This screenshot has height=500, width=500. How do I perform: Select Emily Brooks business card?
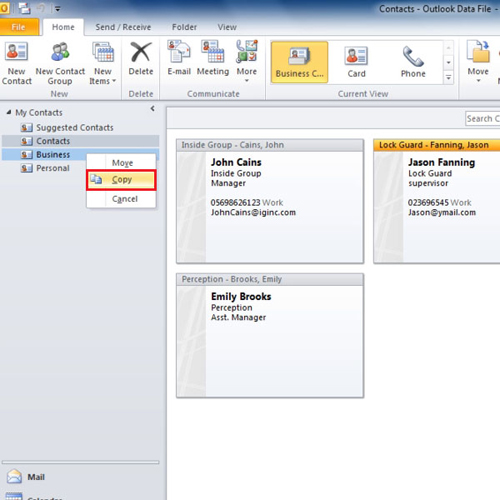[x=270, y=336]
